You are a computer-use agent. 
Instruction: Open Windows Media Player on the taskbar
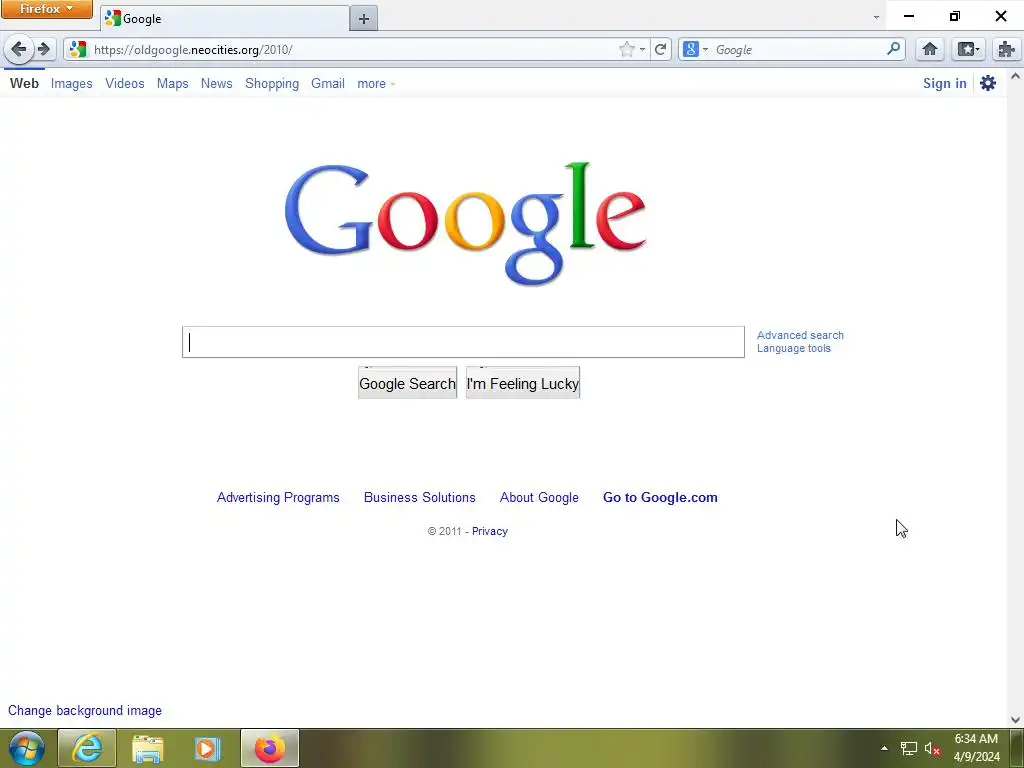[x=208, y=748]
